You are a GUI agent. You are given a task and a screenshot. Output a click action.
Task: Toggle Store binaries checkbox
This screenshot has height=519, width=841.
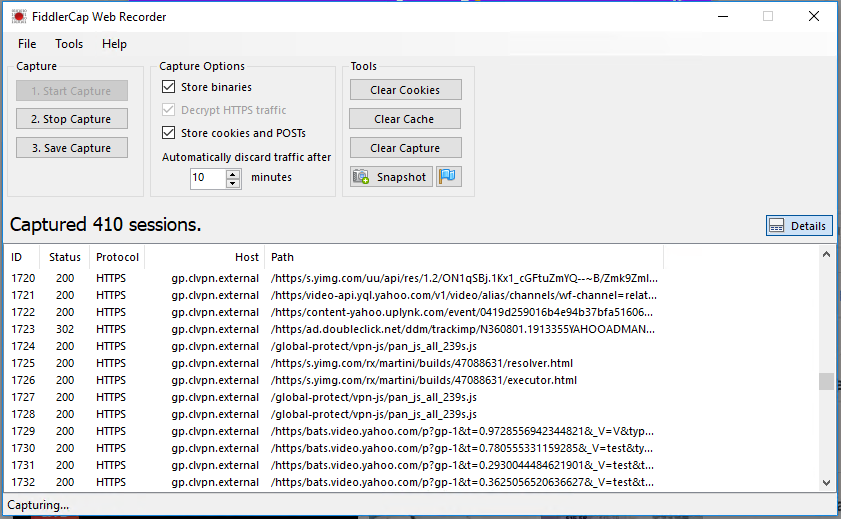click(x=169, y=87)
